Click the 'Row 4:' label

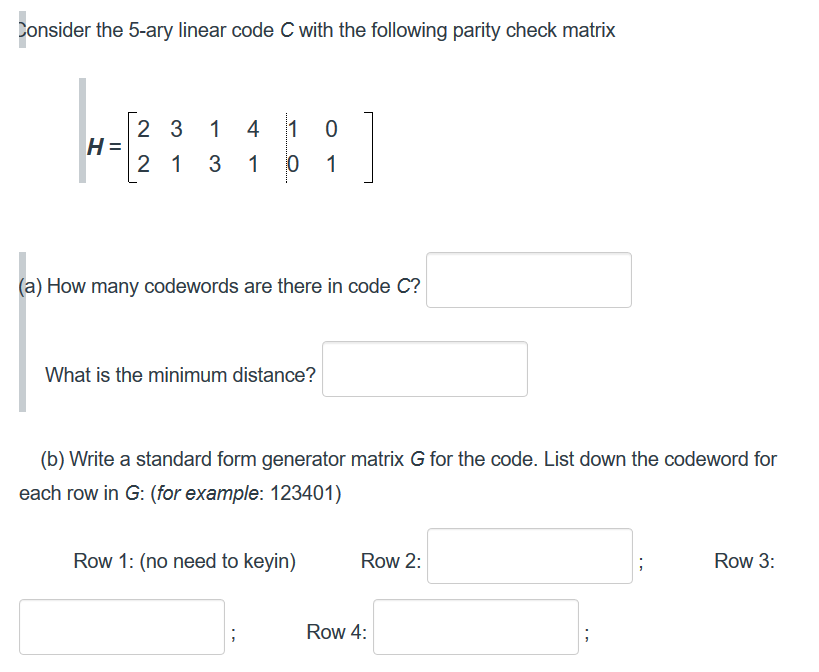tap(336, 632)
